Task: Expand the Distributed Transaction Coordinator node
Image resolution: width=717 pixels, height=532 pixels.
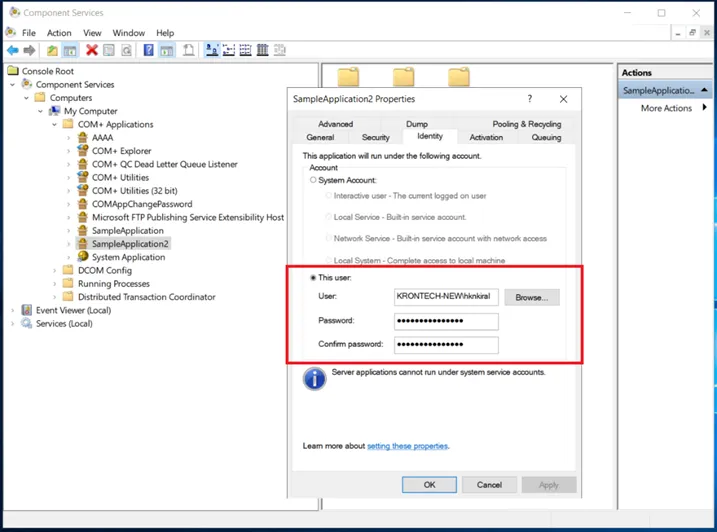Action: (54, 297)
